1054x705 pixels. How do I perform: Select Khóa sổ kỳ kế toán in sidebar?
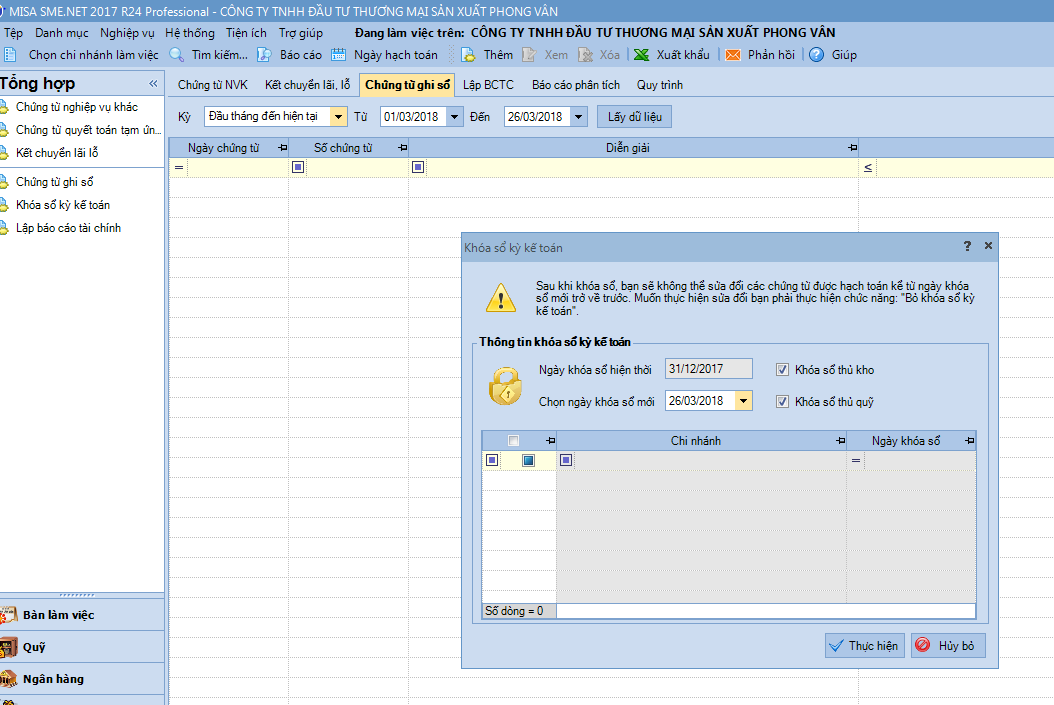point(63,205)
